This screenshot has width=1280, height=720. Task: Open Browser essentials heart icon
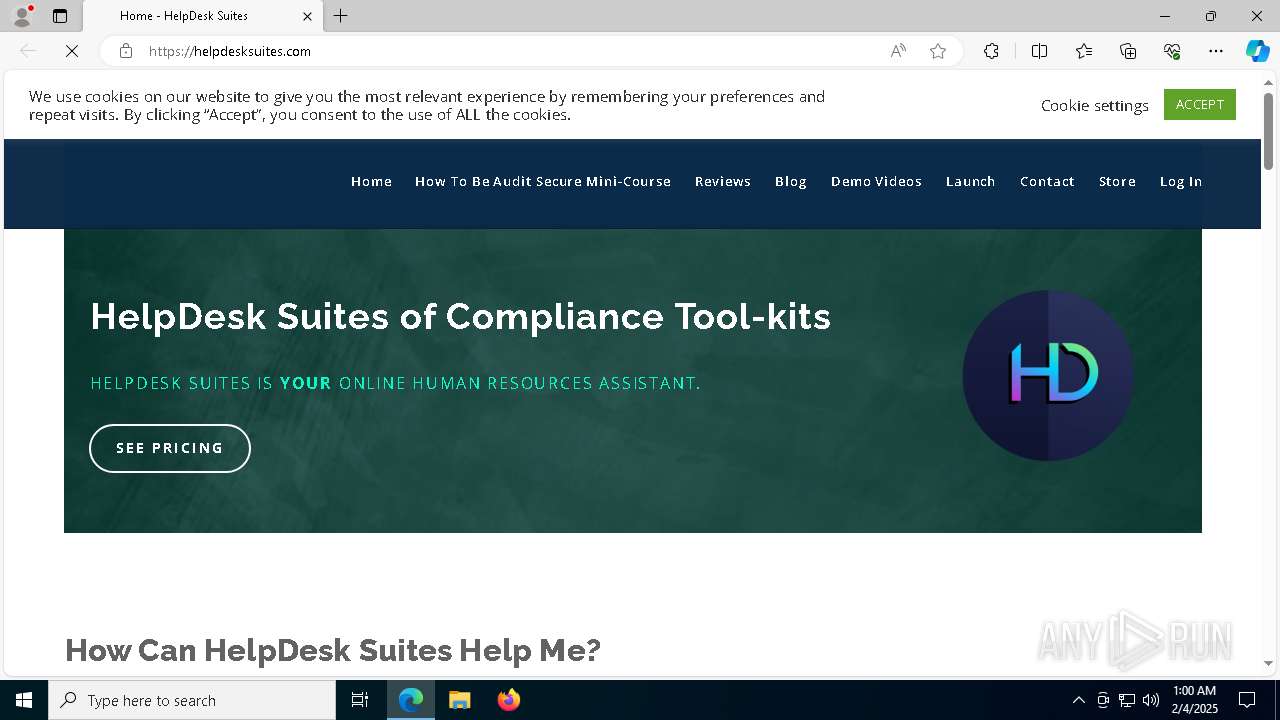1172,51
